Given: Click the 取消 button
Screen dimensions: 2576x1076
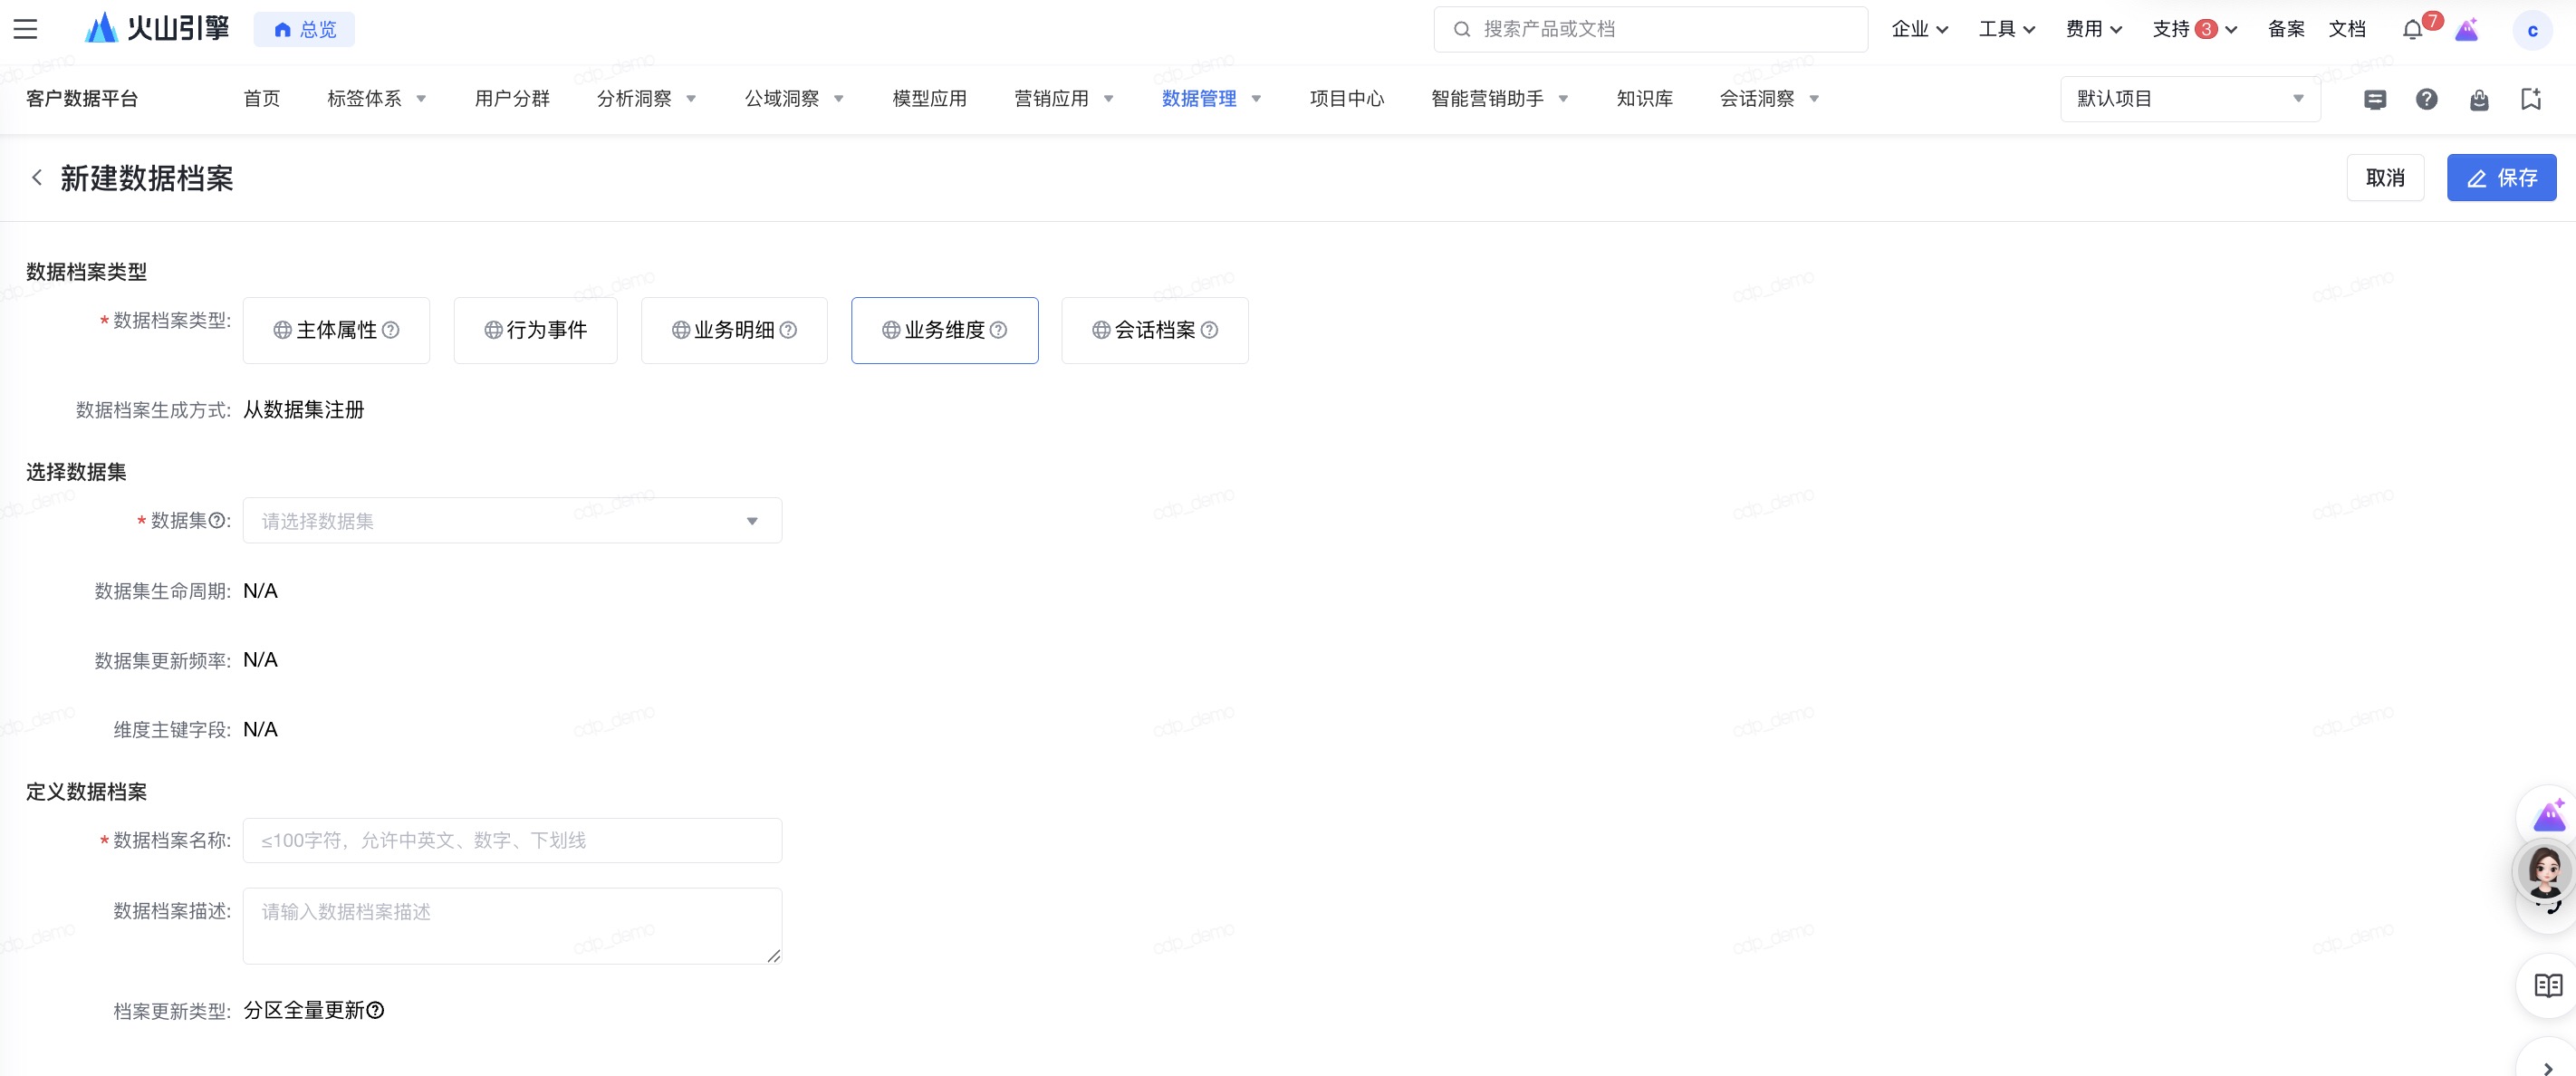Looking at the screenshot, I should (2384, 178).
